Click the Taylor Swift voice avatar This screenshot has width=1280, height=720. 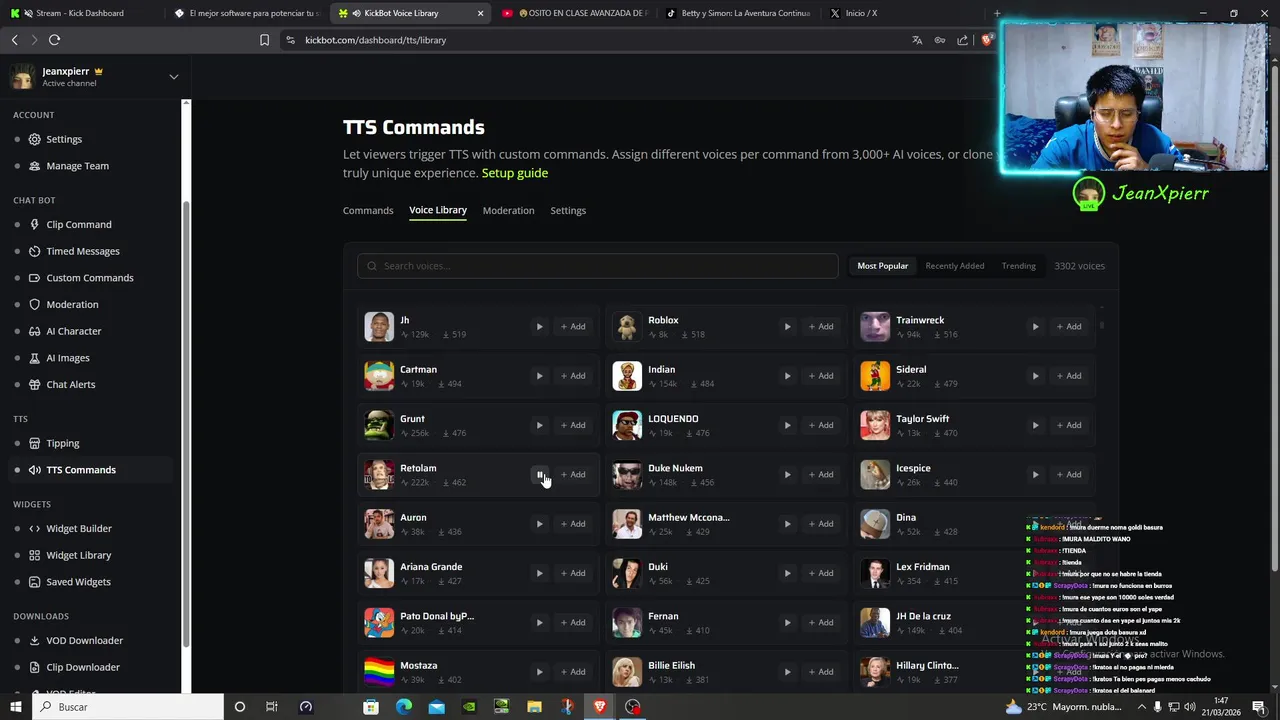875,425
